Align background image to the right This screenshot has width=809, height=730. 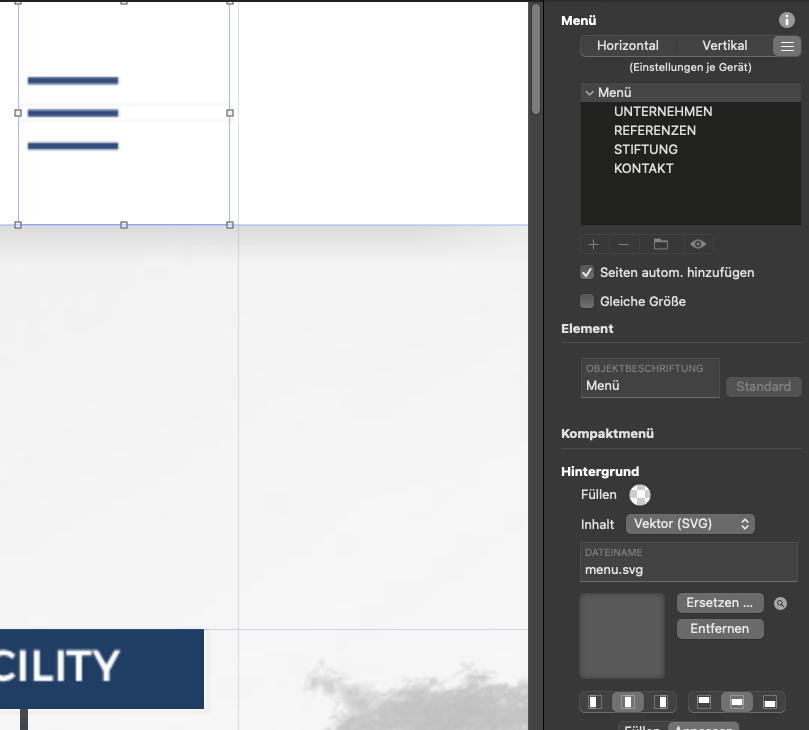click(x=661, y=702)
